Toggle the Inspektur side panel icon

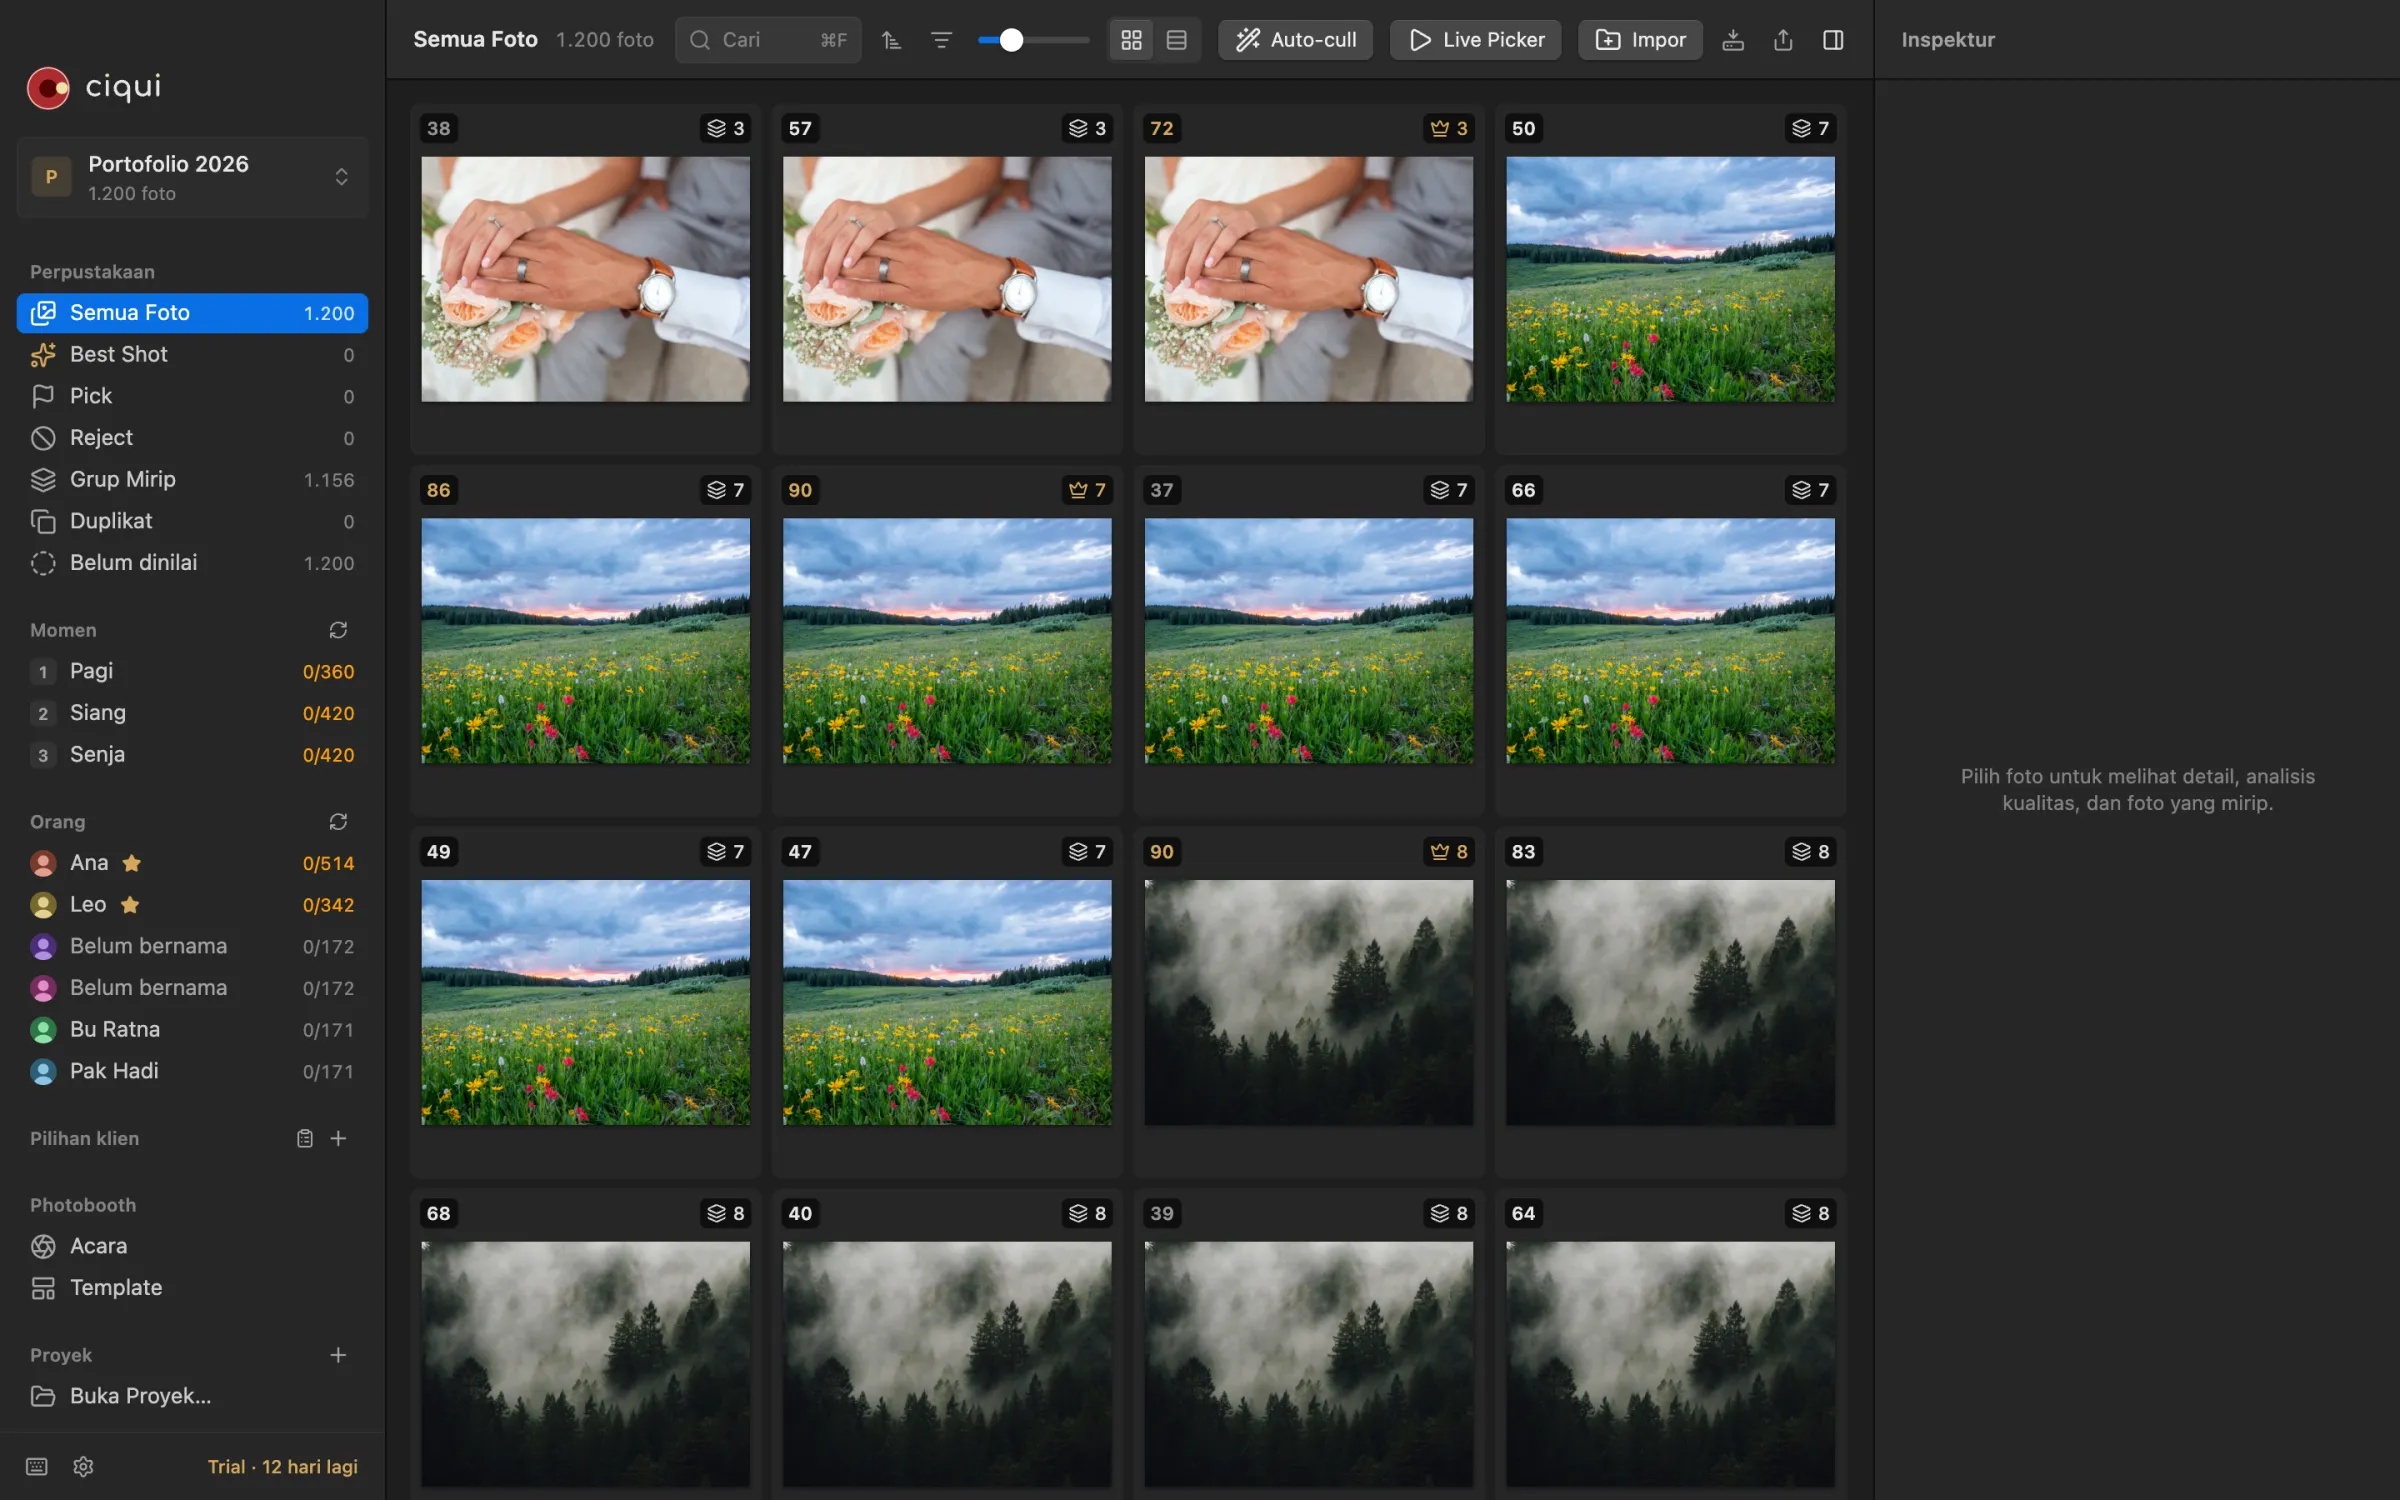coord(1833,40)
